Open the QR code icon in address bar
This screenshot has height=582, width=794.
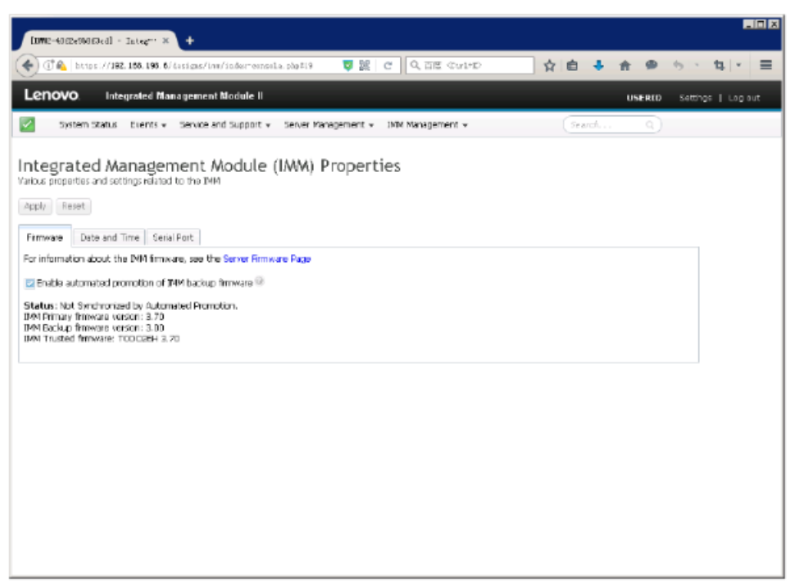(365, 65)
